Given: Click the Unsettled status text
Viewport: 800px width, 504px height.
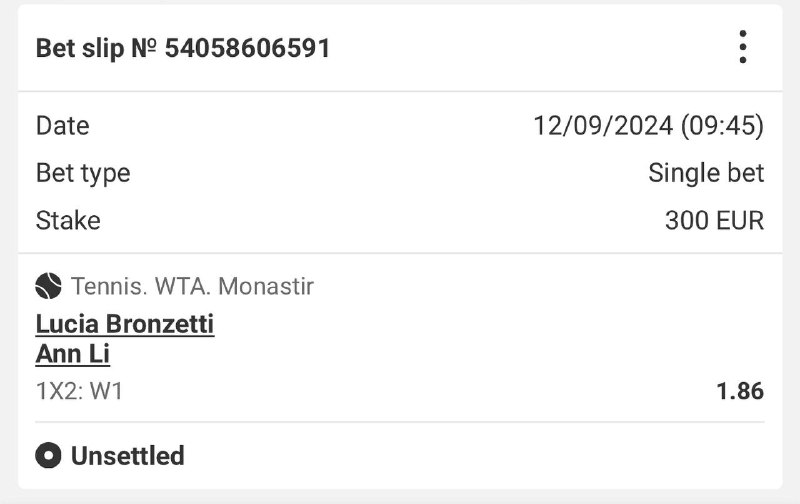Looking at the screenshot, I should pyautogui.click(x=127, y=456).
